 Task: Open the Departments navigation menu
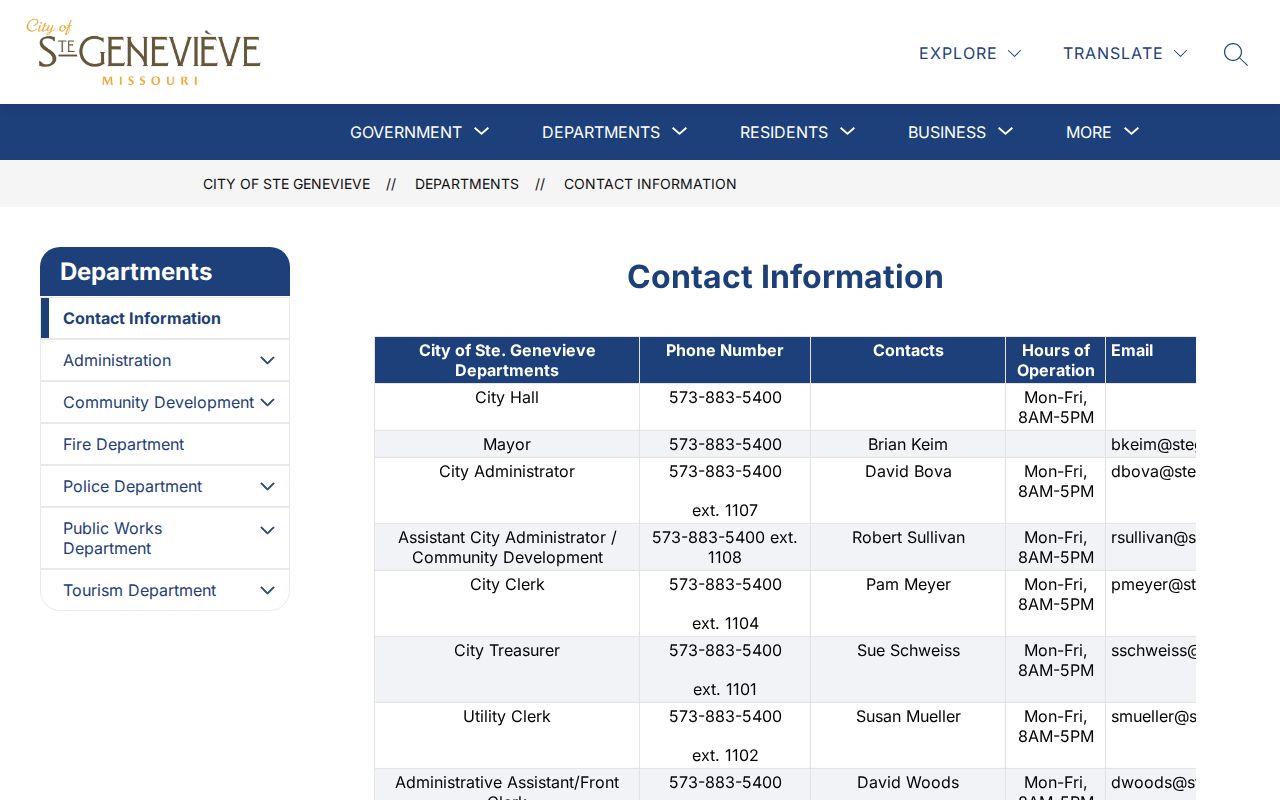(x=614, y=132)
